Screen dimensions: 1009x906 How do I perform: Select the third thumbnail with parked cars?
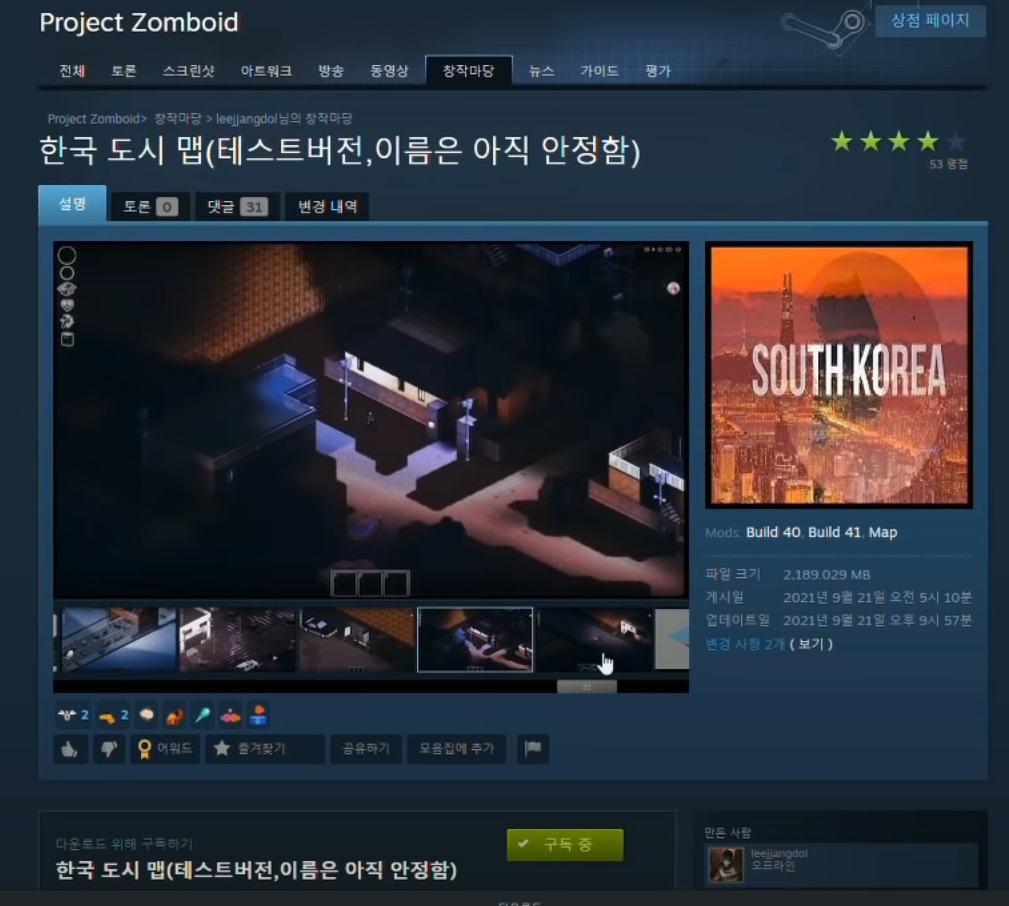(356, 640)
